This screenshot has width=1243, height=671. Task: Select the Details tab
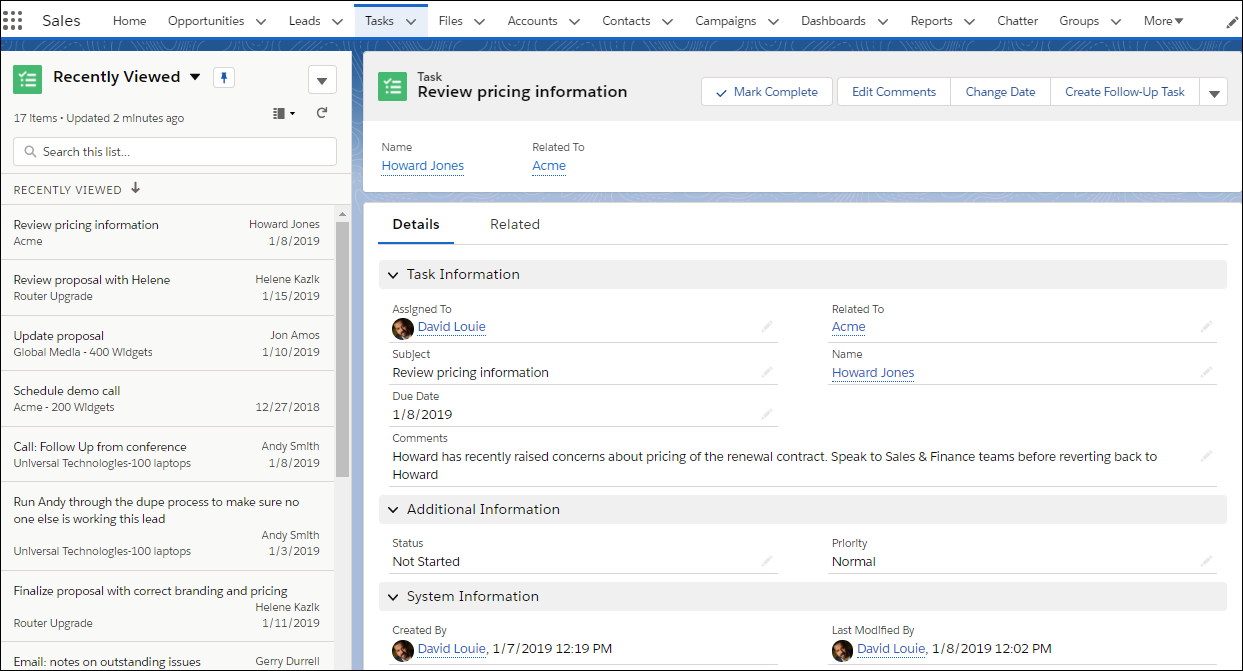click(x=416, y=224)
